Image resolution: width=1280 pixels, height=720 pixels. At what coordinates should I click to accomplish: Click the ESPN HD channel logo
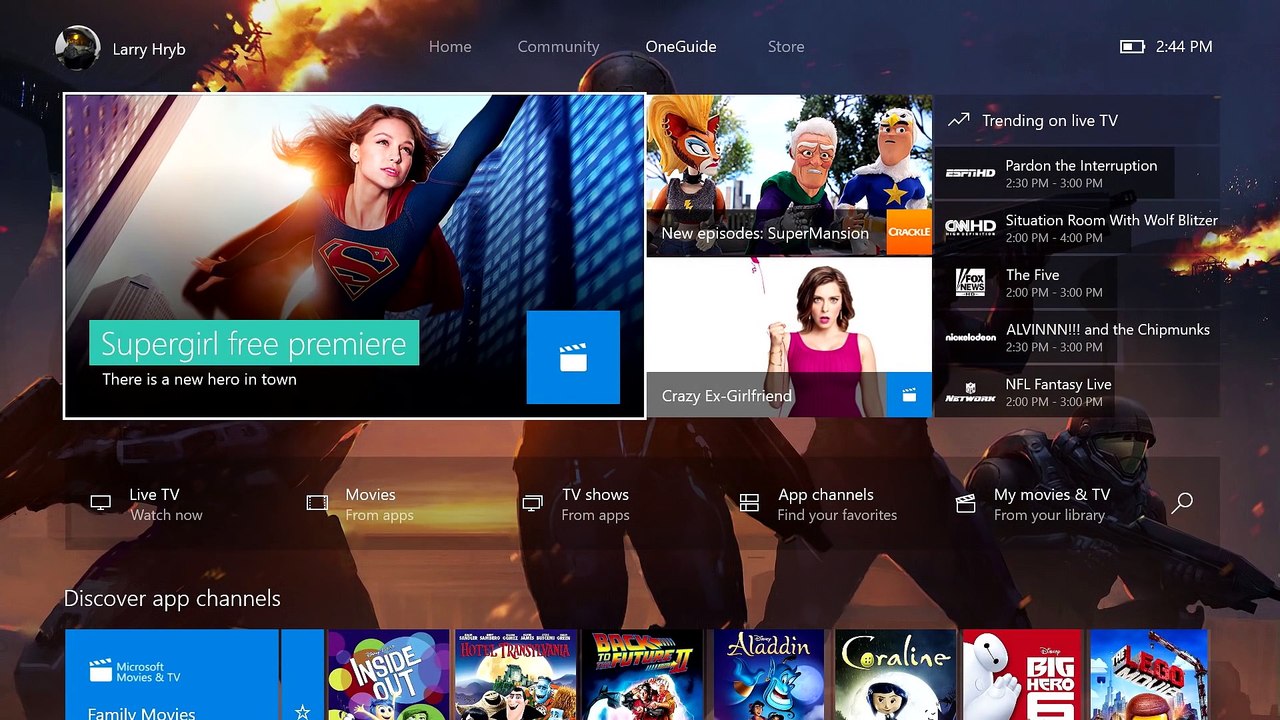[971, 173]
